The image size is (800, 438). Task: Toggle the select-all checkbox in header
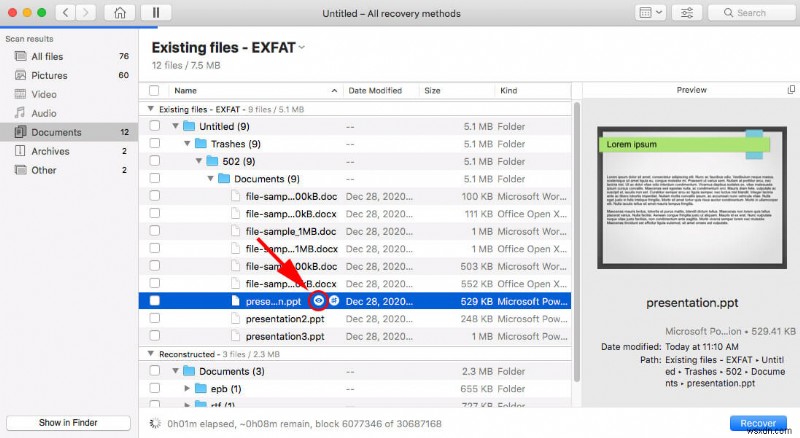coord(154,90)
